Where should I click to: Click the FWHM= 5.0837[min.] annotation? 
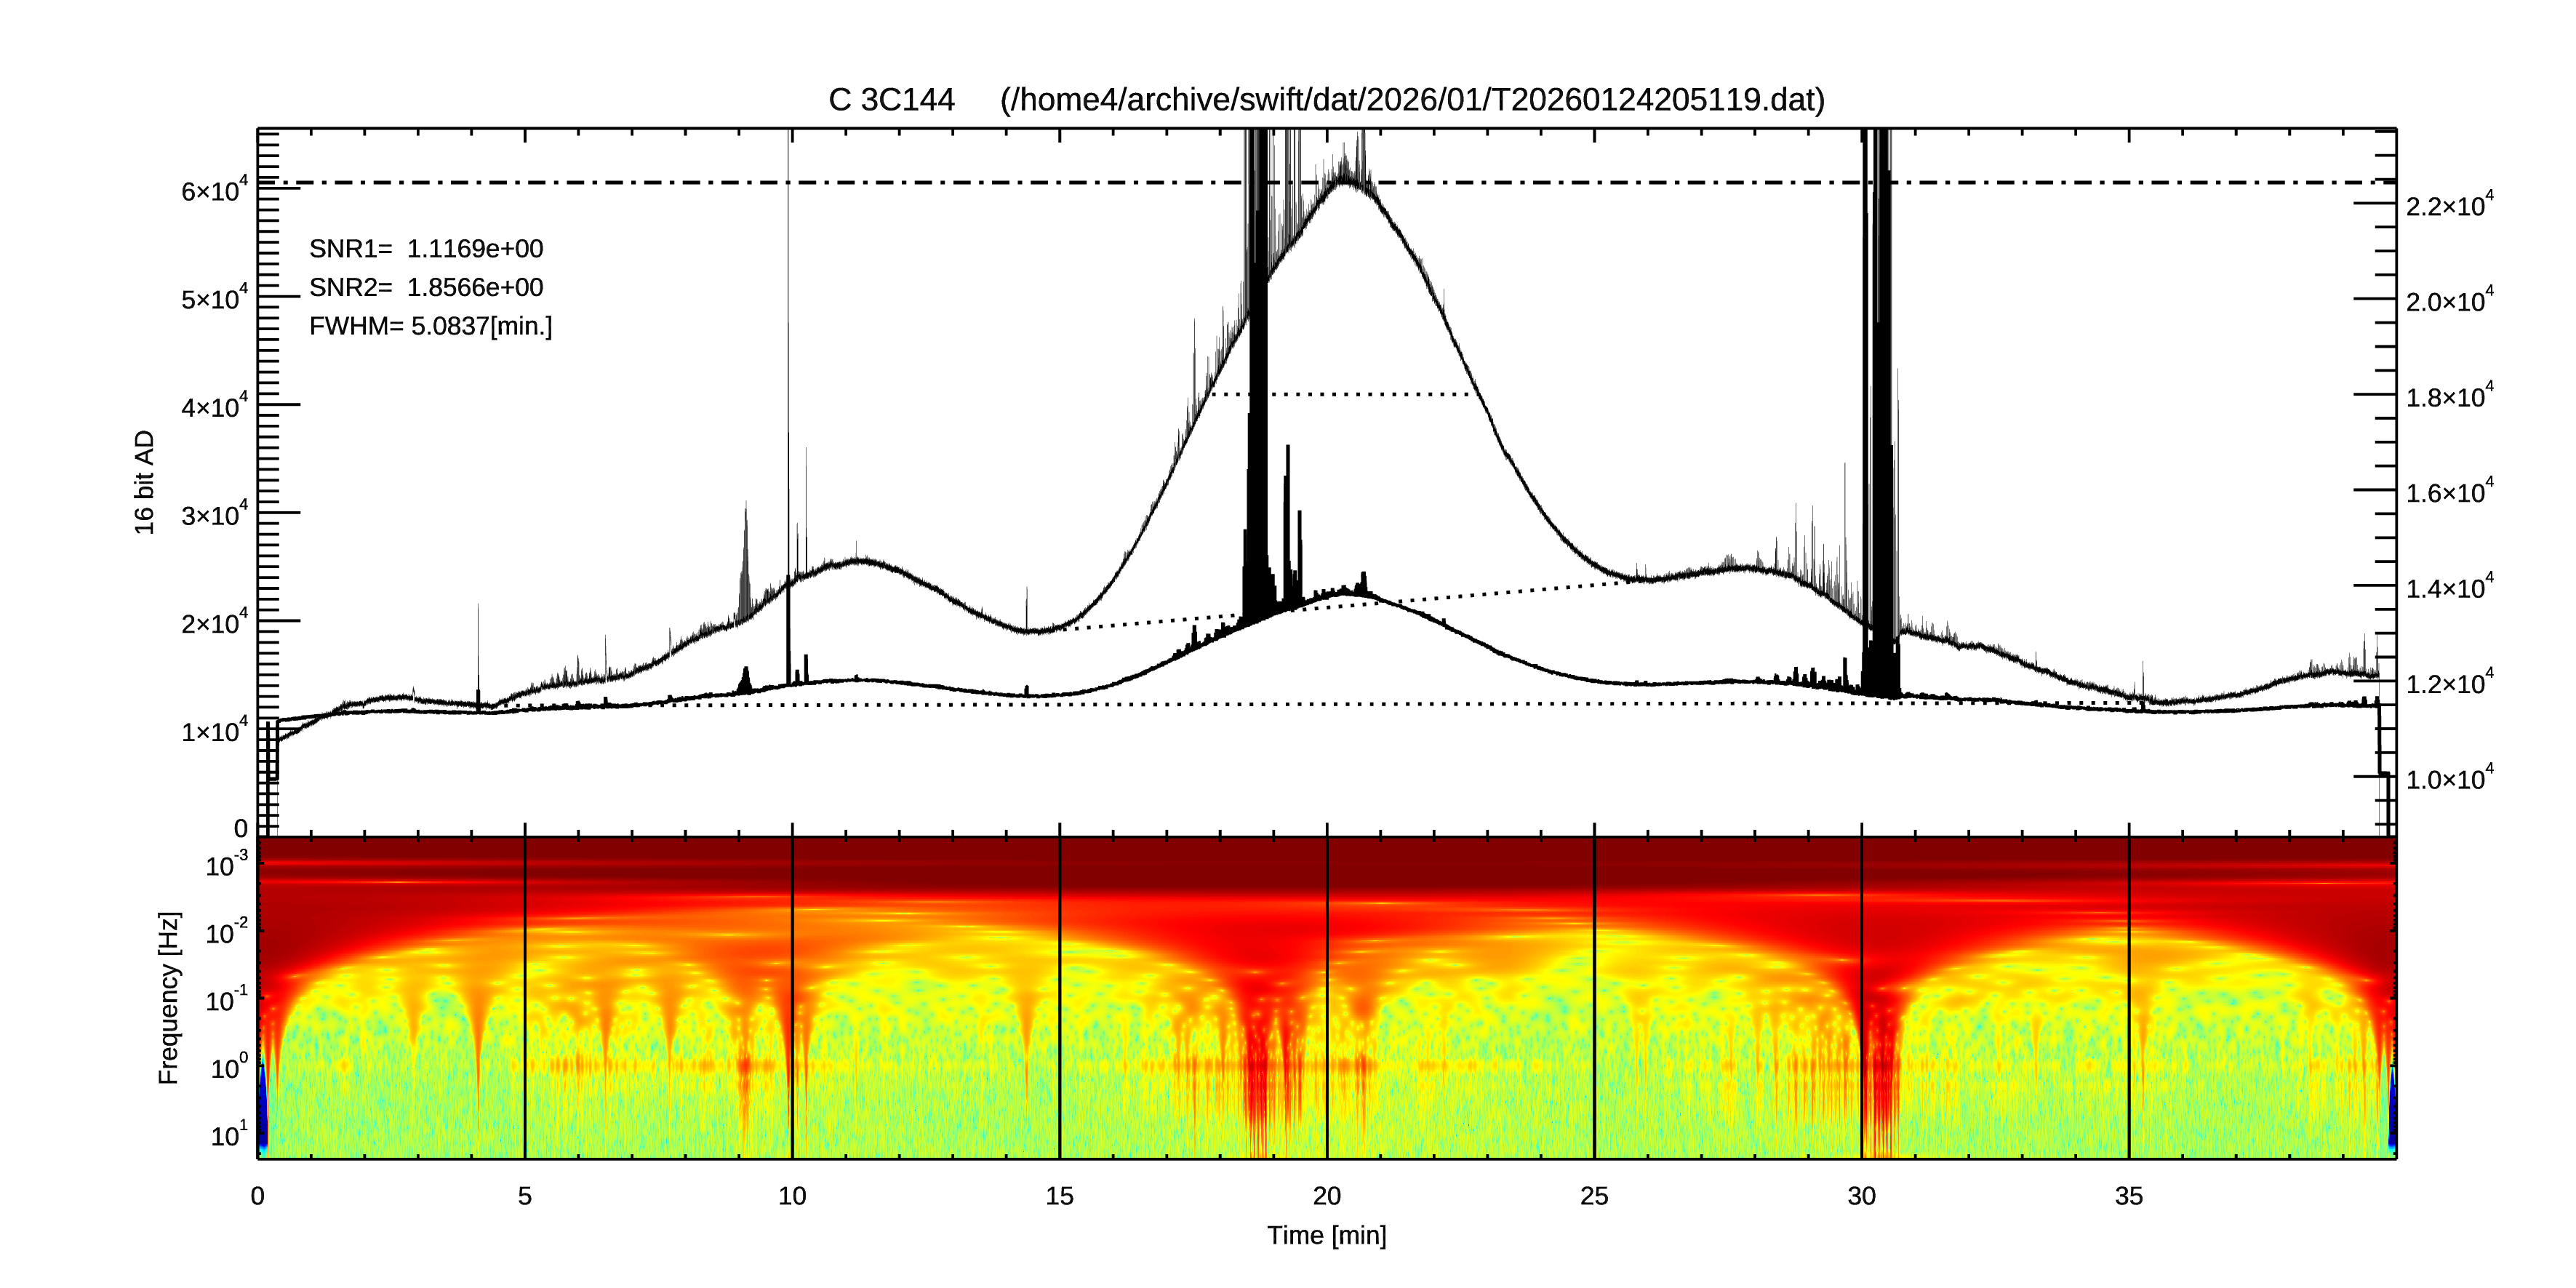pos(430,326)
